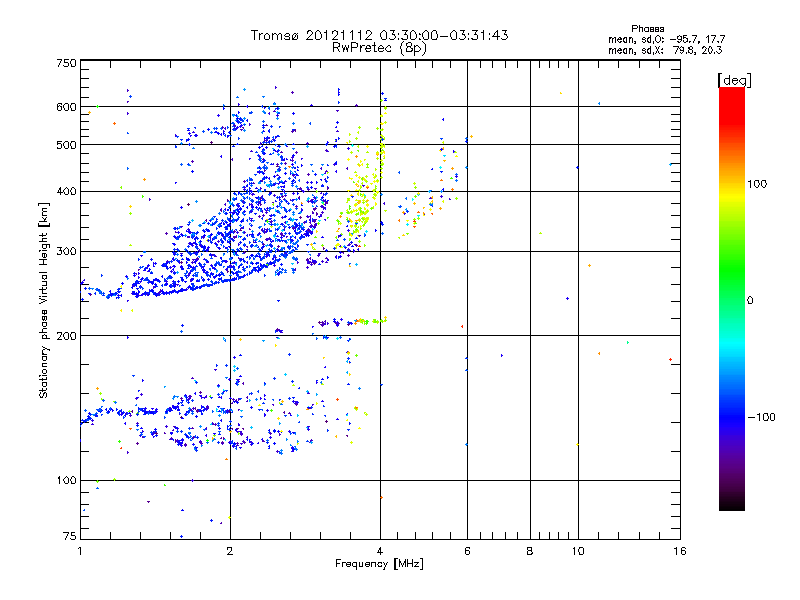The height and width of the screenshot is (600, 800).
Task: Click the y-axis tick label '750'
Action: [x=66, y=63]
